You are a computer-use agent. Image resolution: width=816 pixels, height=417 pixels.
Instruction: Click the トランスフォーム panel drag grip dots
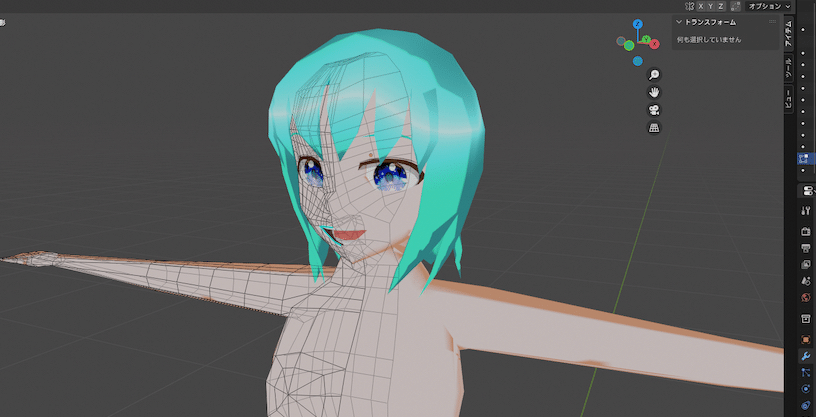772,22
